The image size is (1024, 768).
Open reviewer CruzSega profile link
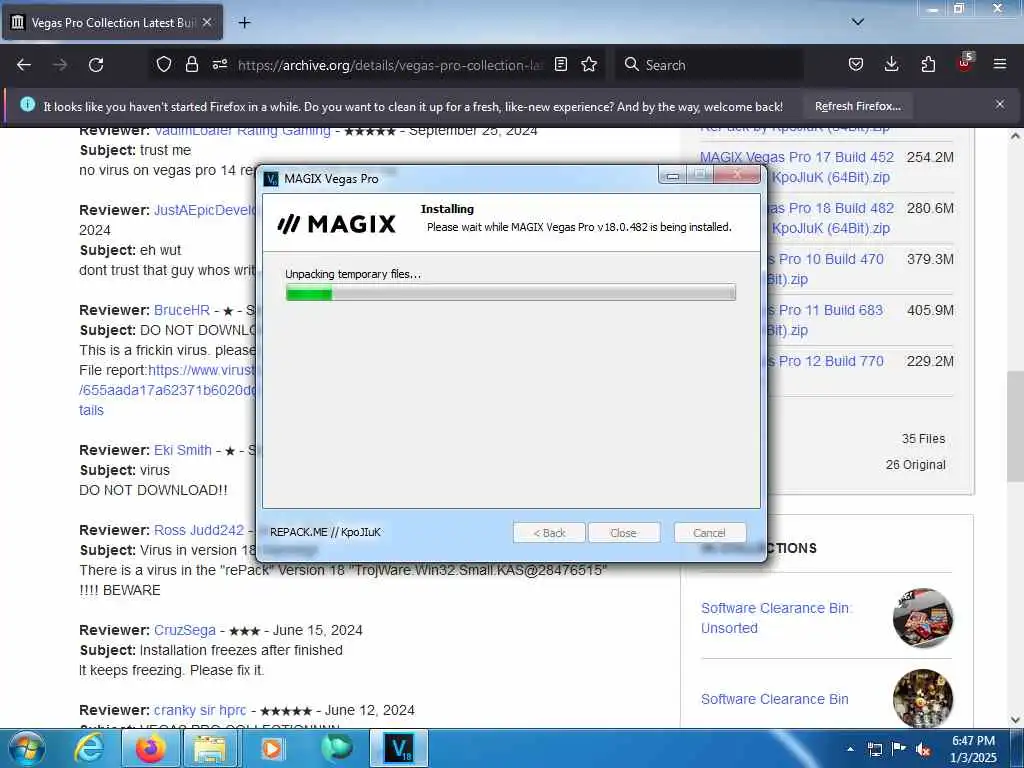coord(185,630)
